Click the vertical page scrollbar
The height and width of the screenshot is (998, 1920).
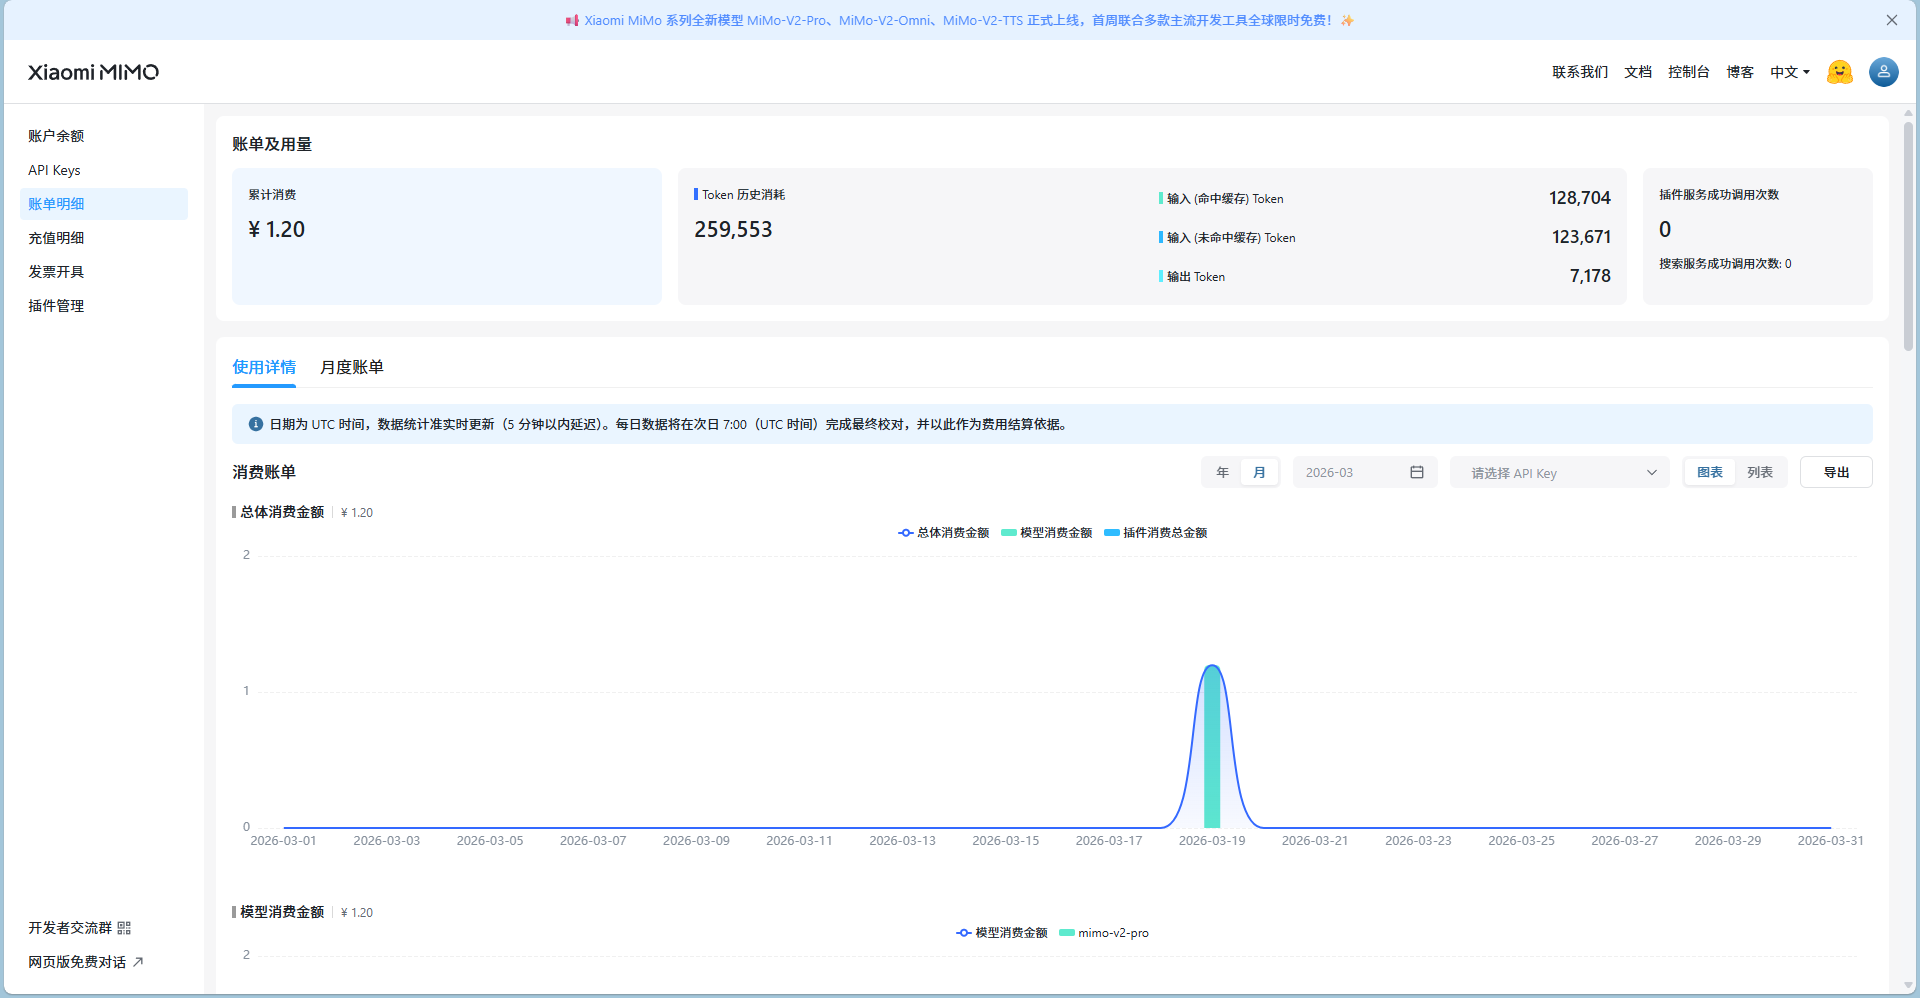tap(1908, 235)
